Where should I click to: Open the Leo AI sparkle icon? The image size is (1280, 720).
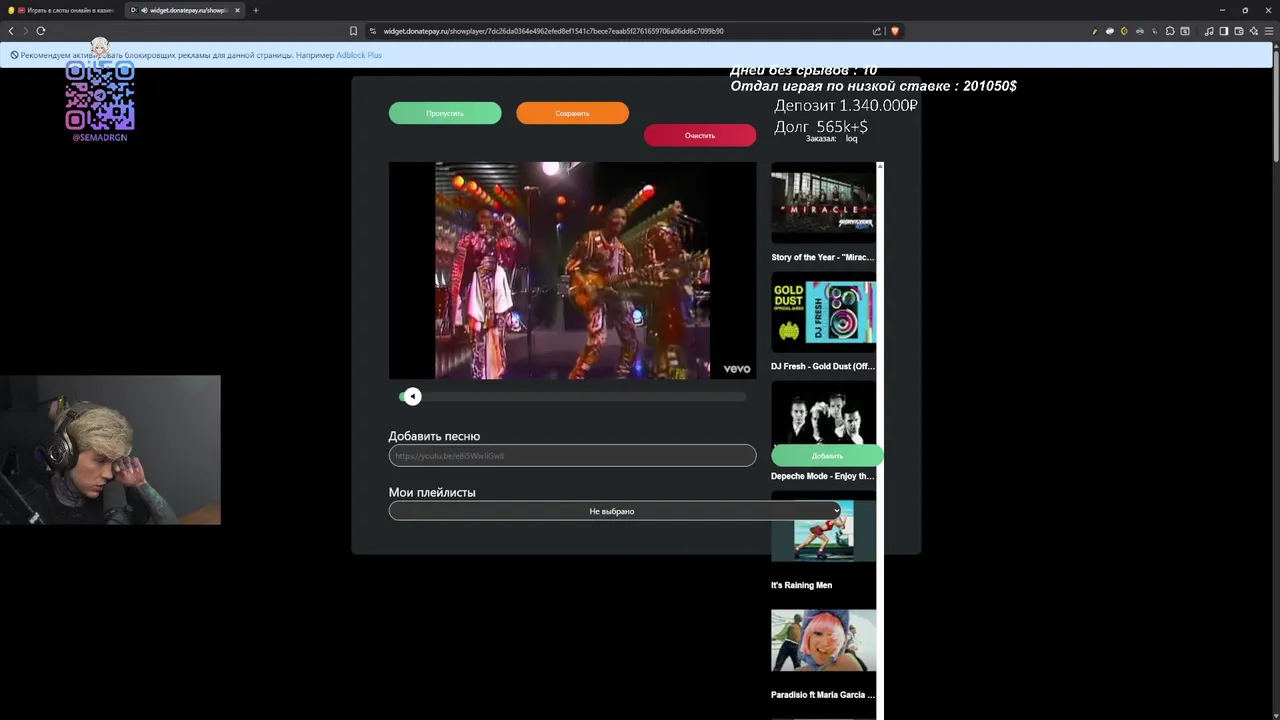coord(1254,31)
